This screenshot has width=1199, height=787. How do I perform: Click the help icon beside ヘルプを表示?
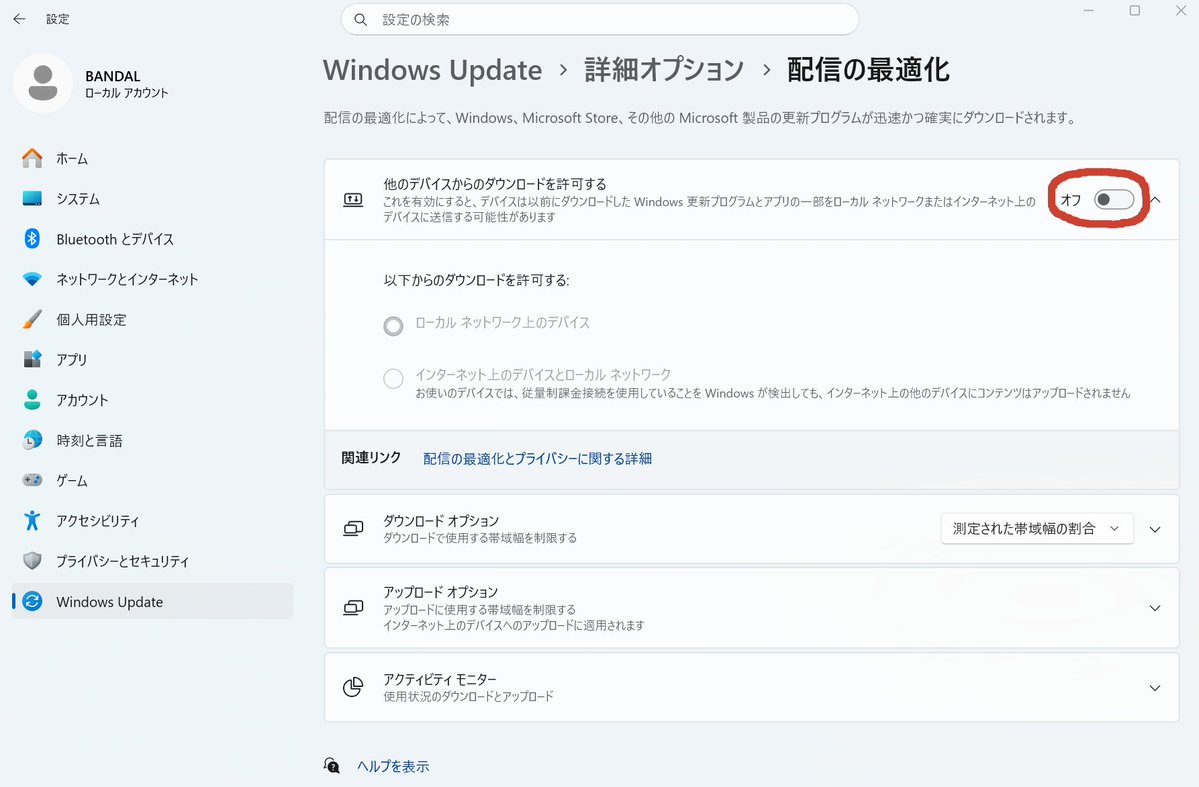332,766
